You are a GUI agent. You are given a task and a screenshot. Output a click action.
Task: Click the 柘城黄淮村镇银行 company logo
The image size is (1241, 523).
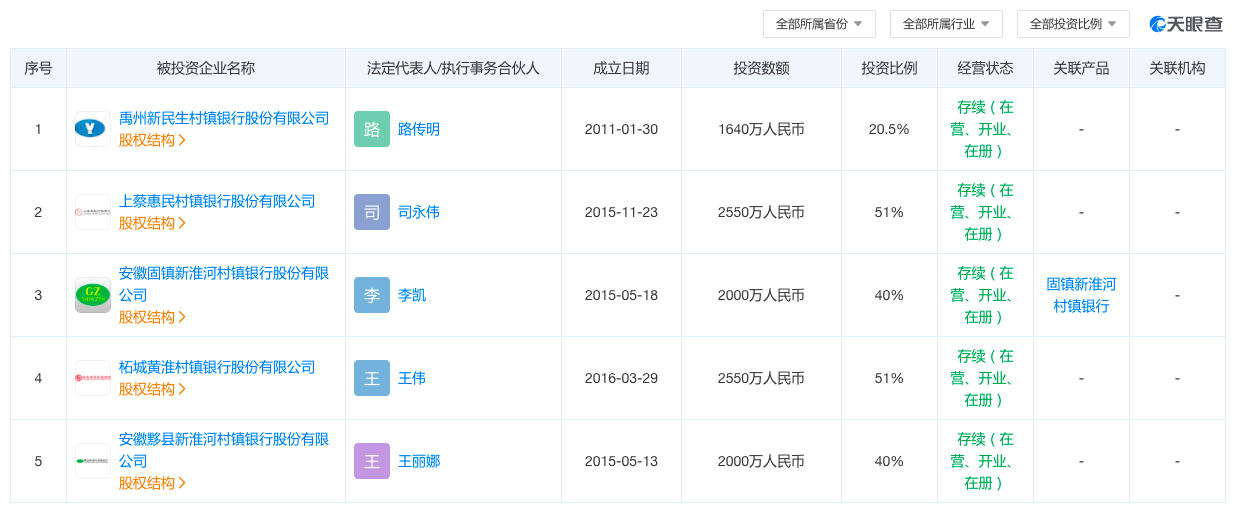click(93, 378)
